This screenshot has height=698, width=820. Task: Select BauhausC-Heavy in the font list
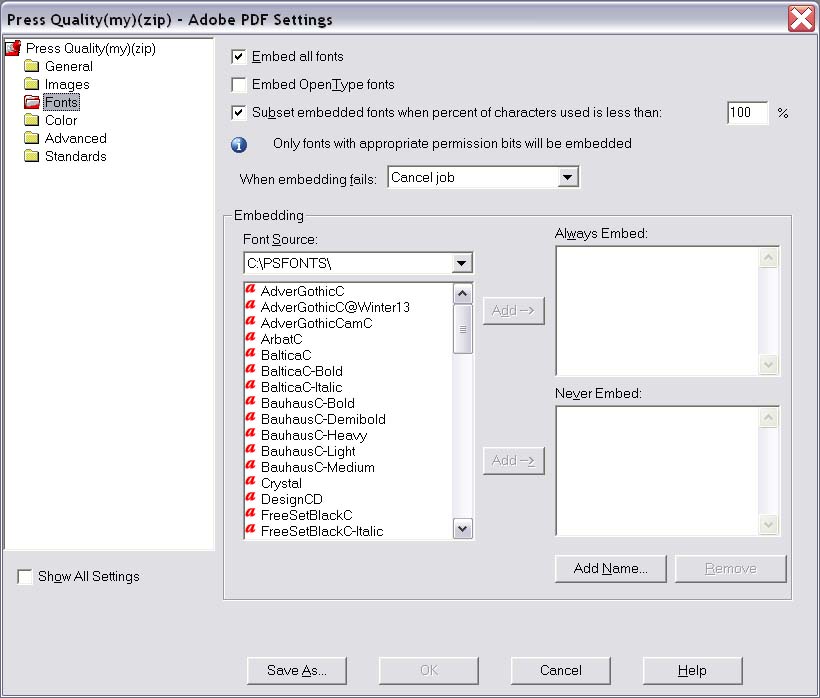tap(314, 436)
